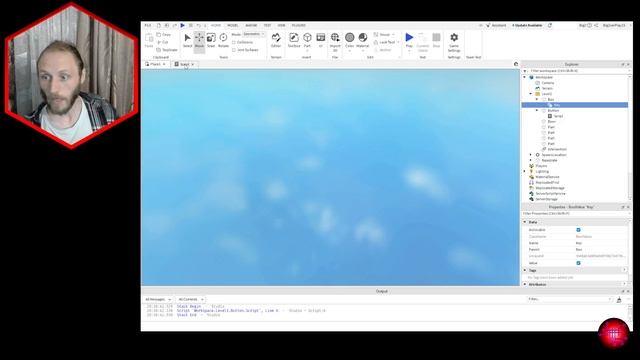Open the Toolbox panel
Viewport: 640px width, 360px height.
point(294,41)
